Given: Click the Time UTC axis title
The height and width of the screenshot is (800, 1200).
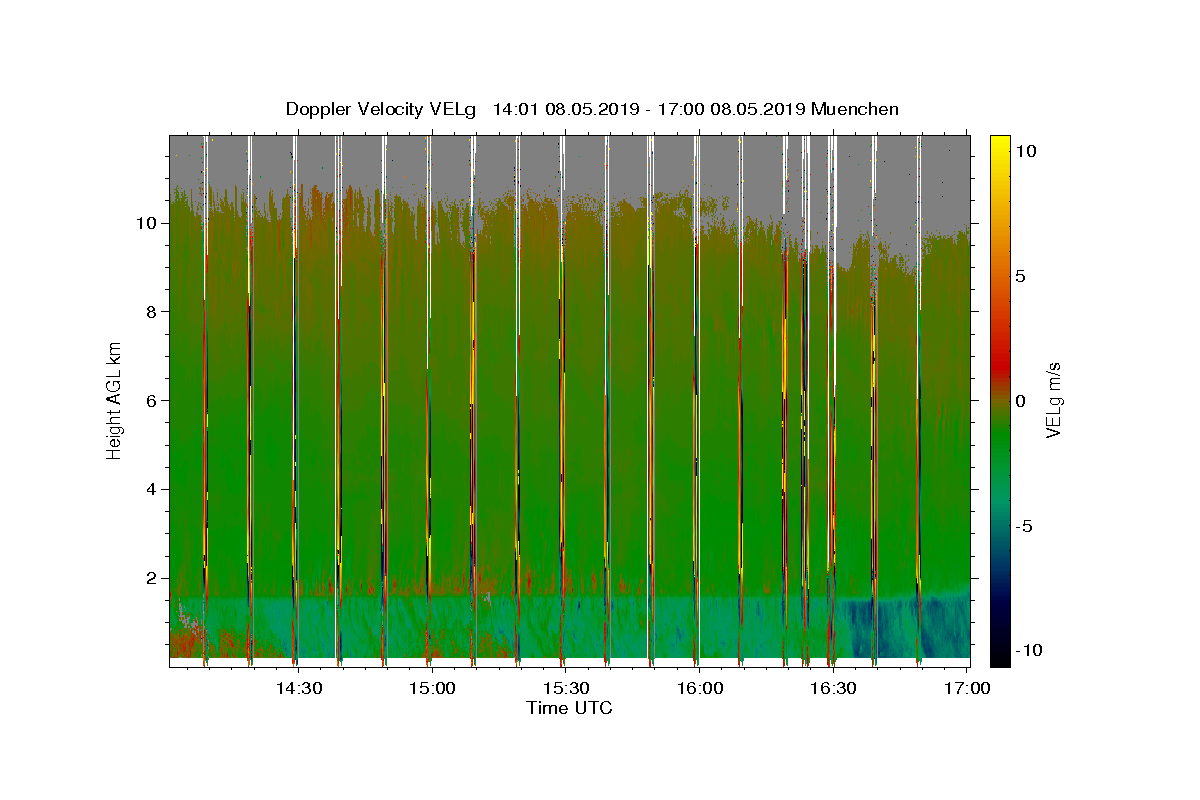Looking at the screenshot, I should (569, 709).
